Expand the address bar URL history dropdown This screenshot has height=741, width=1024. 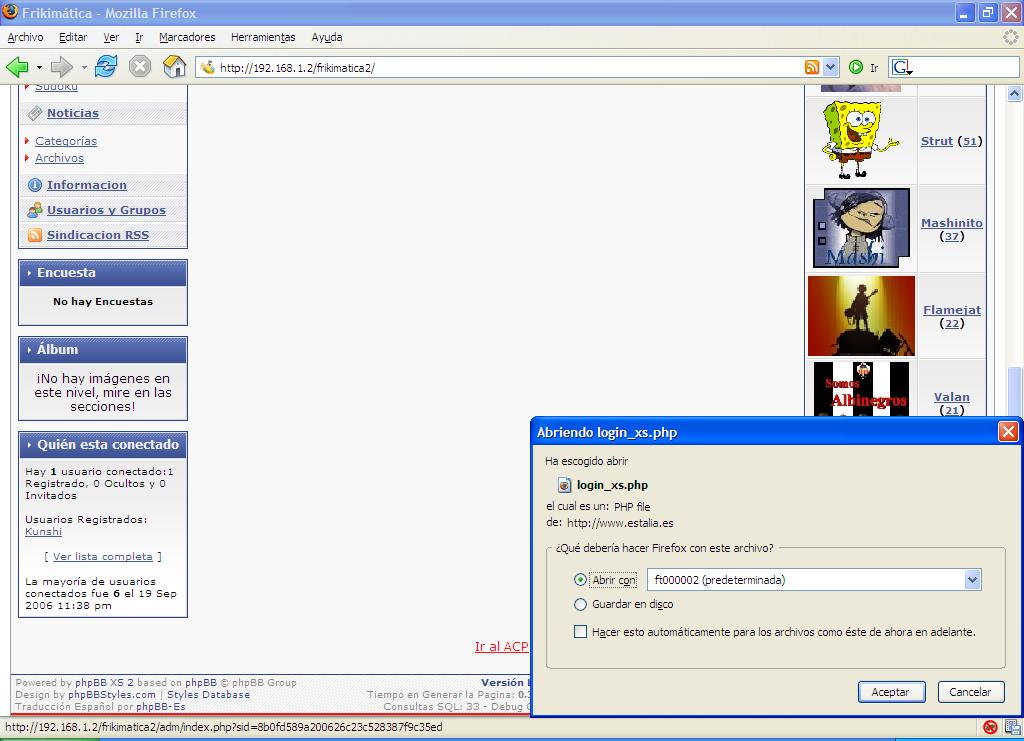pyautogui.click(x=830, y=67)
